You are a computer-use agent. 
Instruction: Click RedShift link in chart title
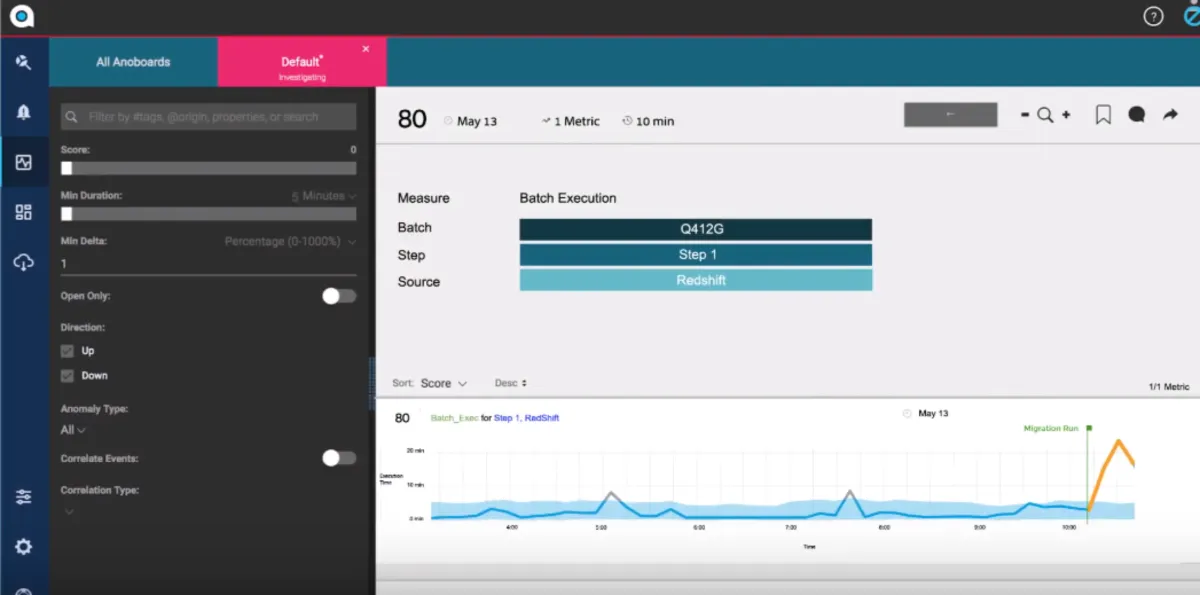(x=542, y=418)
